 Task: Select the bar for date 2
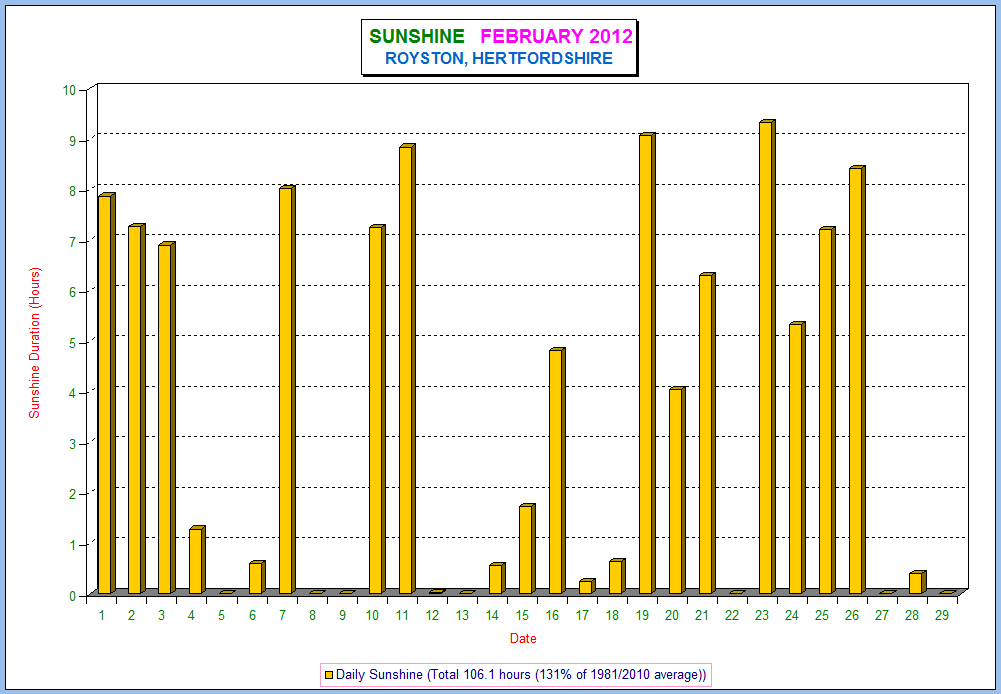click(x=137, y=409)
